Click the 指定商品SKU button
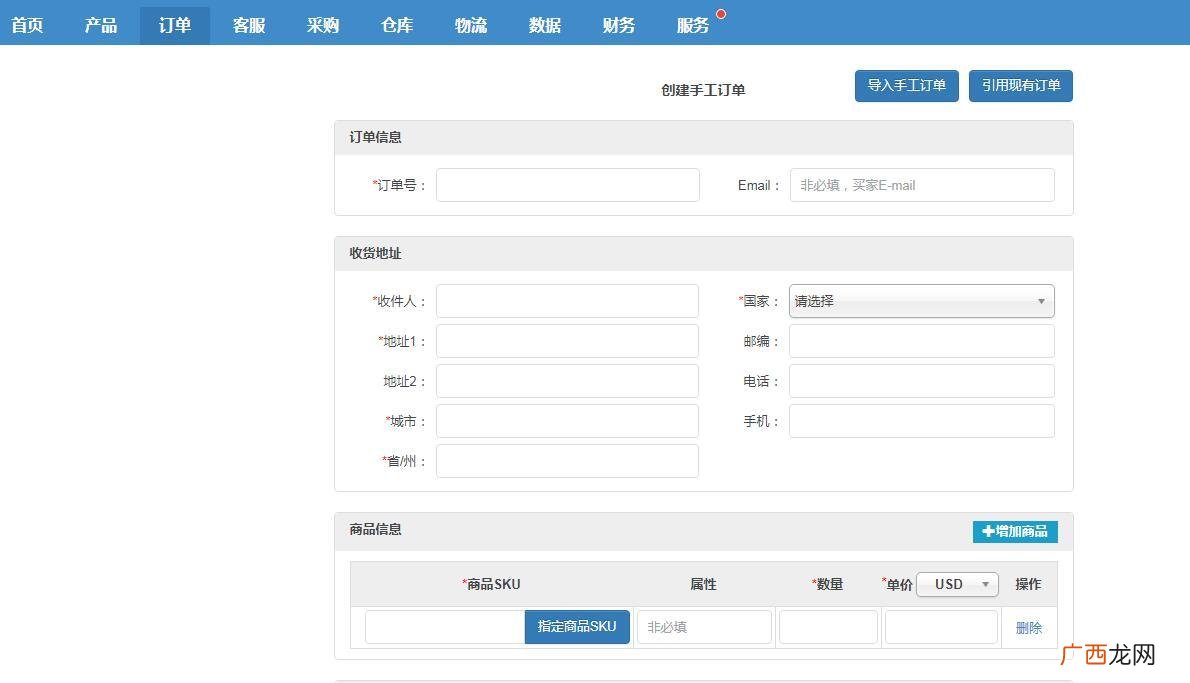 577,627
